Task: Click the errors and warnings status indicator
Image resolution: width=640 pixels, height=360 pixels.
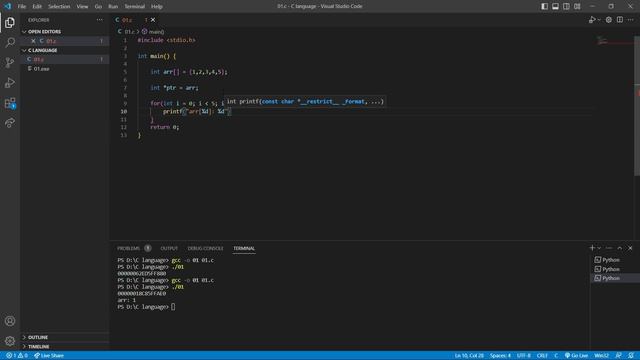Action: [17, 356]
